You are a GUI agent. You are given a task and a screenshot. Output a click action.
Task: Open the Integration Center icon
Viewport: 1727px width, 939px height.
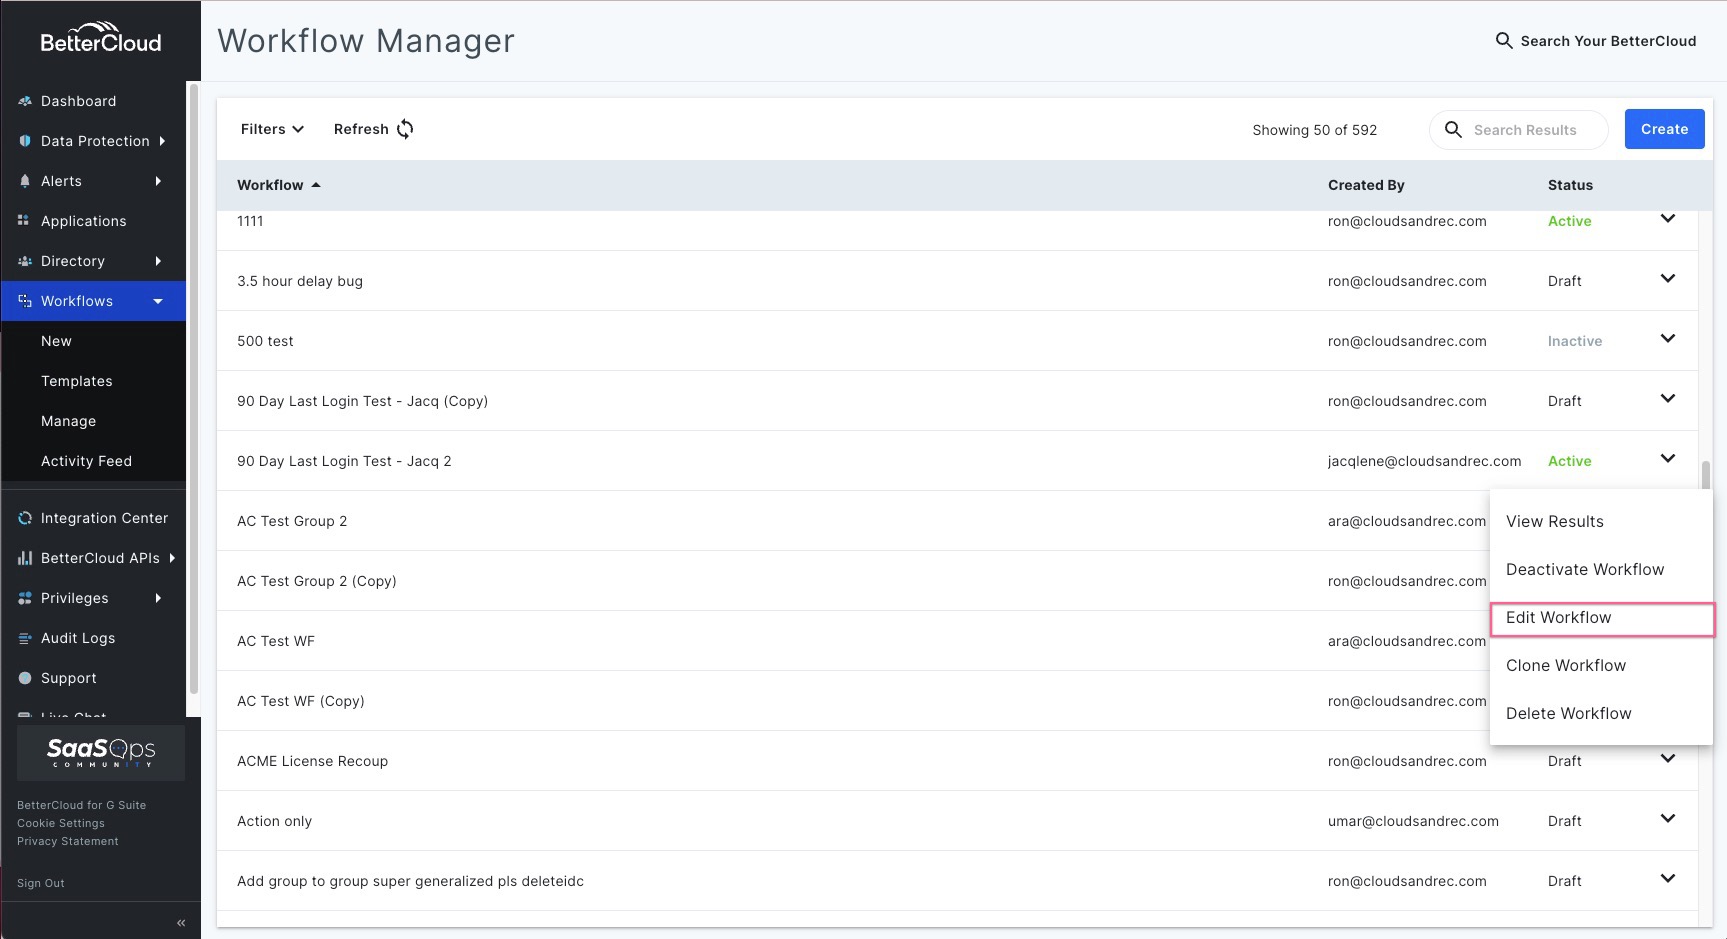click(24, 518)
